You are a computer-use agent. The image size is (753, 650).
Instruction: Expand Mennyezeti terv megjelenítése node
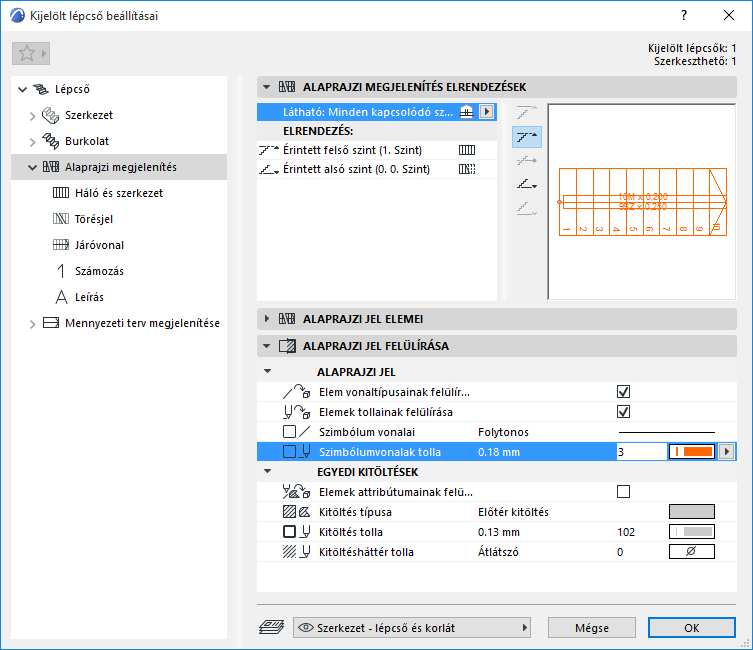[x=32, y=324]
